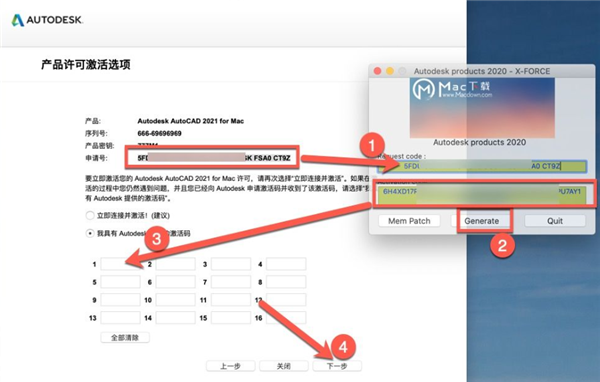The width and height of the screenshot is (600, 382).
Task: Click the Quit button in X-FORCE window
Action: pyautogui.click(x=554, y=221)
